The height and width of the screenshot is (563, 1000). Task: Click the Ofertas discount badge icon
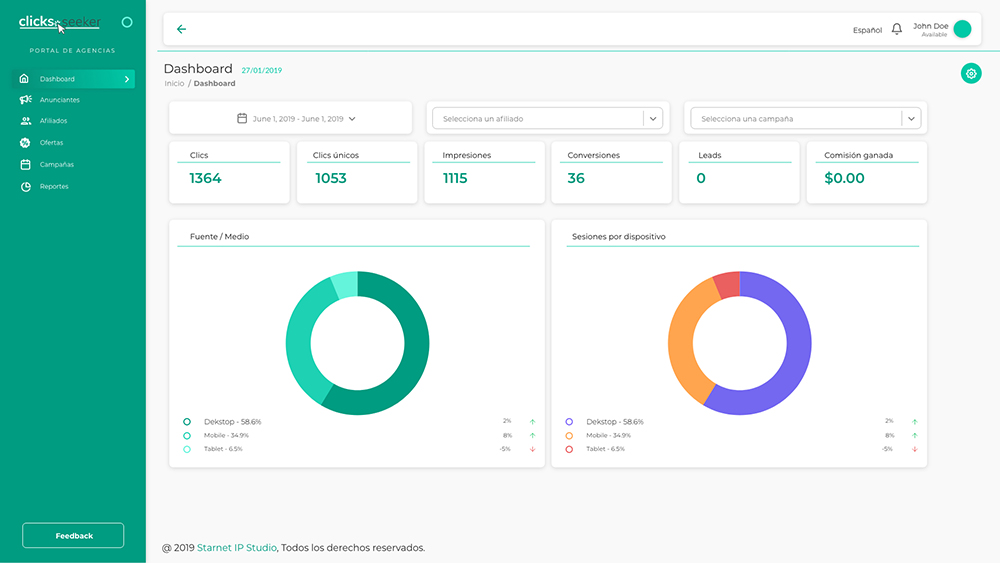tap(25, 143)
